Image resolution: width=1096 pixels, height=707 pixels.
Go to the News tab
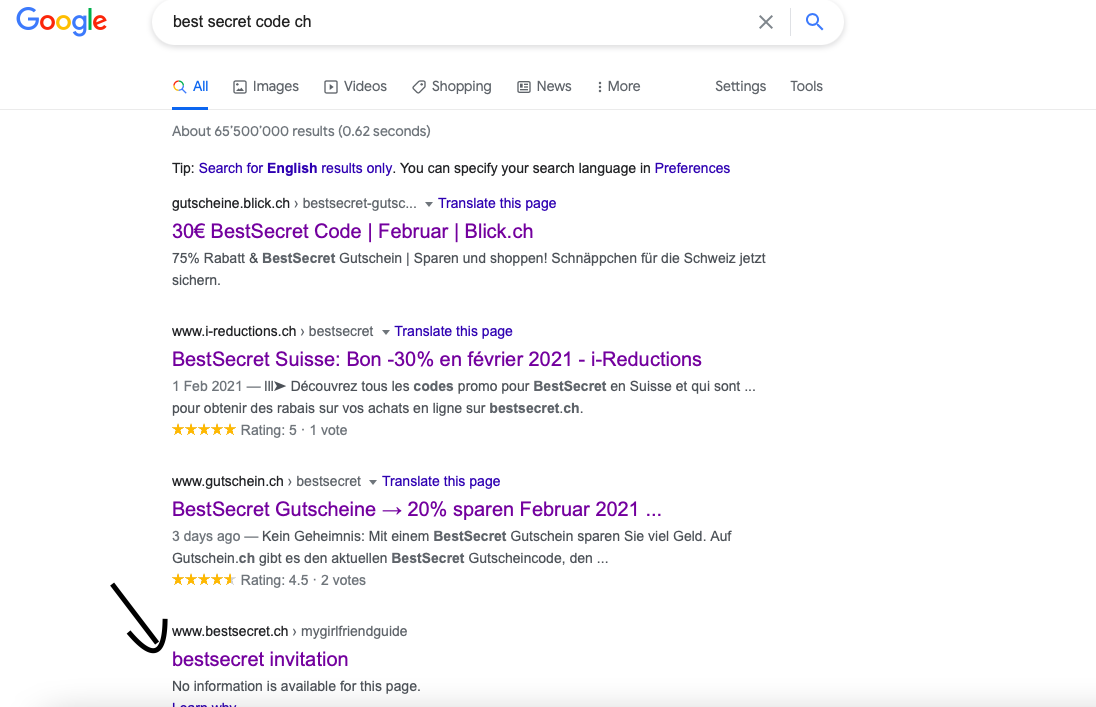point(544,87)
